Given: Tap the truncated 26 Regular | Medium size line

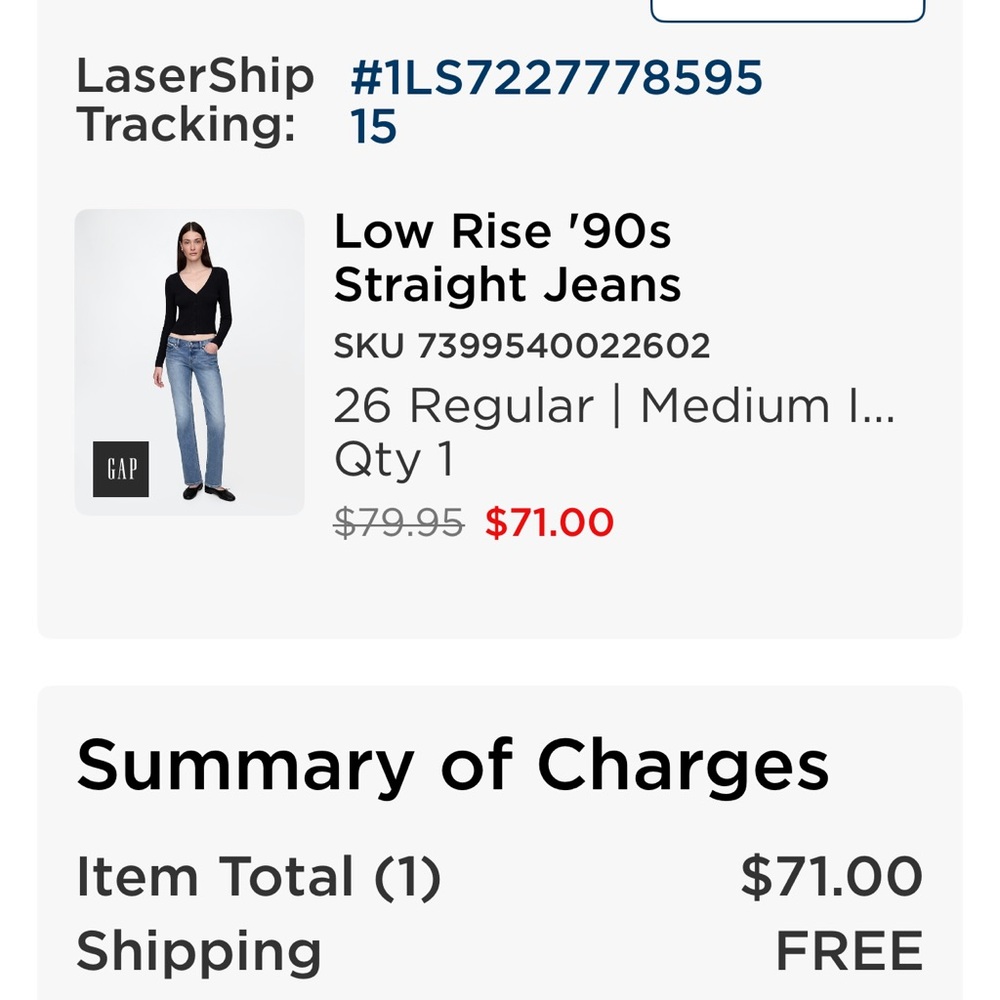Looking at the screenshot, I should pyautogui.click(x=615, y=406).
